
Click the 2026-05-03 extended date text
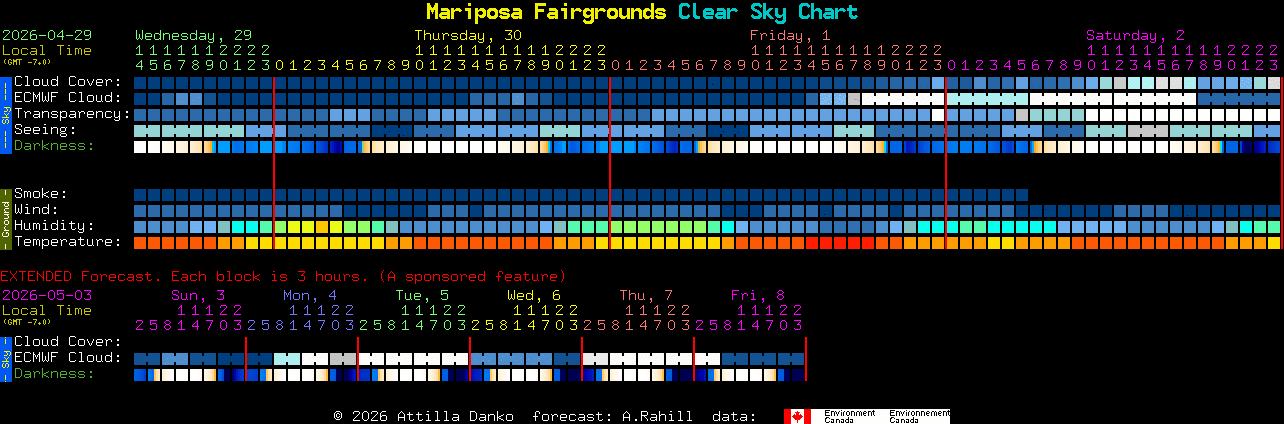47,295
